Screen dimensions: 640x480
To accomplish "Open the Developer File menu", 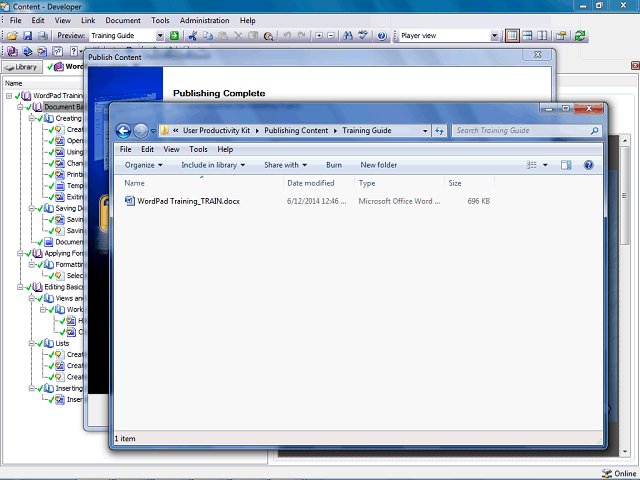I will [16, 20].
